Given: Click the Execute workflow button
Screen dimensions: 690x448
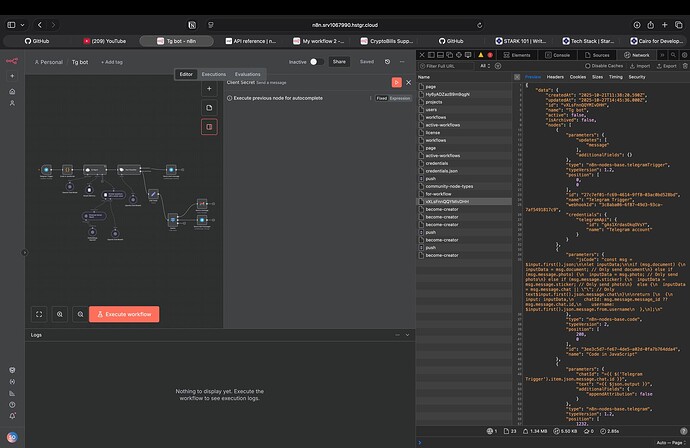Looking at the screenshot, I should pos(124,314).
